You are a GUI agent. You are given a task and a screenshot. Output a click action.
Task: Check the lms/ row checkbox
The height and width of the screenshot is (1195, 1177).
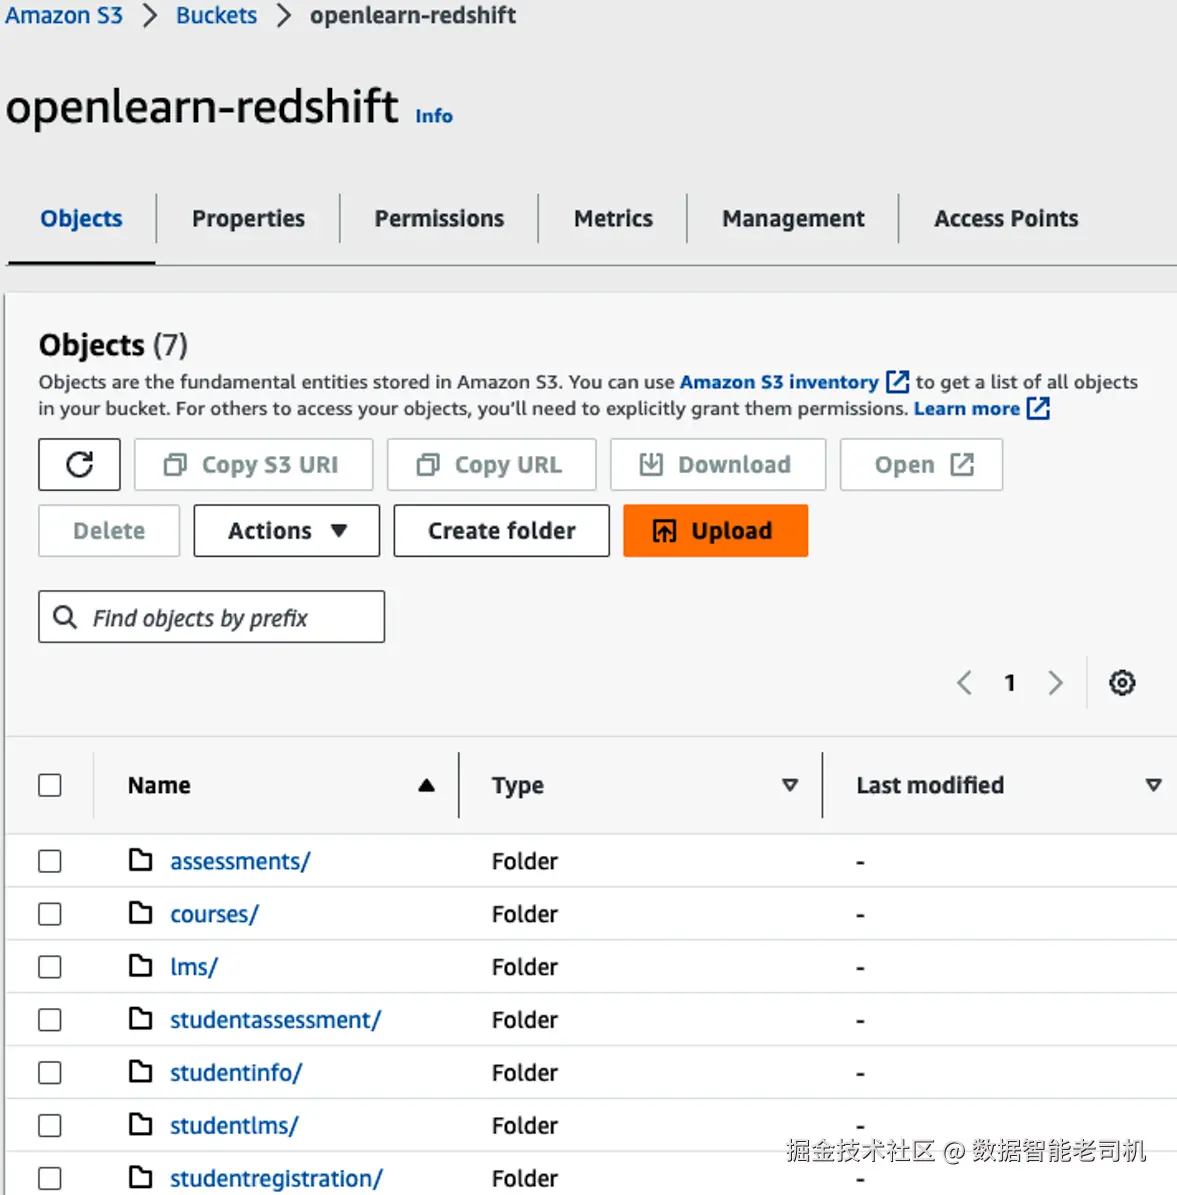coord(50,967)
